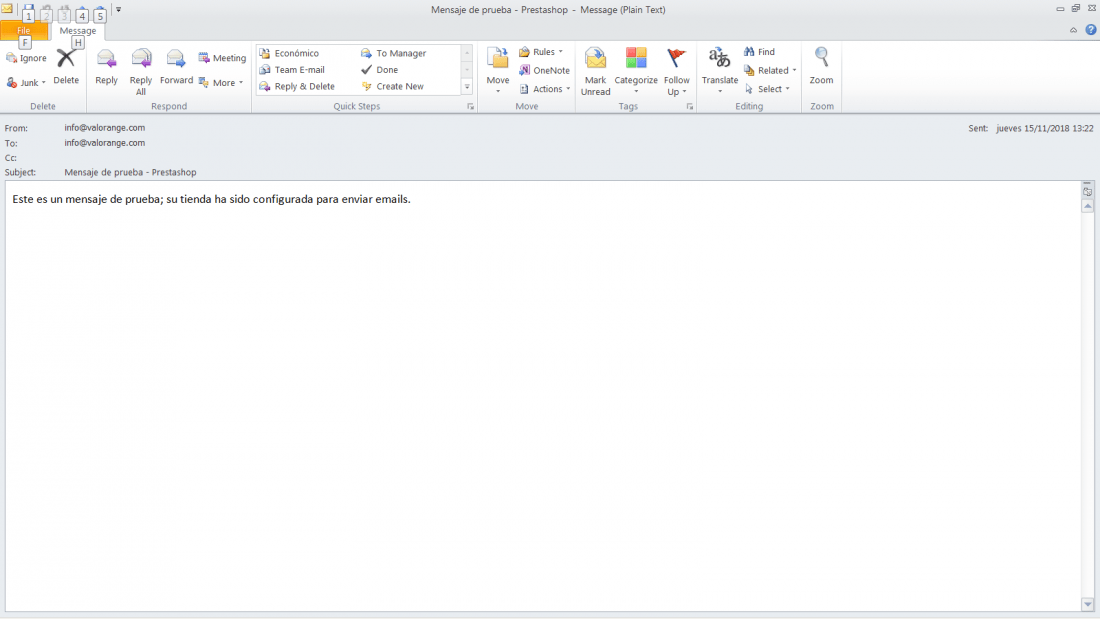Screen dimensions: 1100x619
Task: Open the Move to folder button
Action: 498,72
